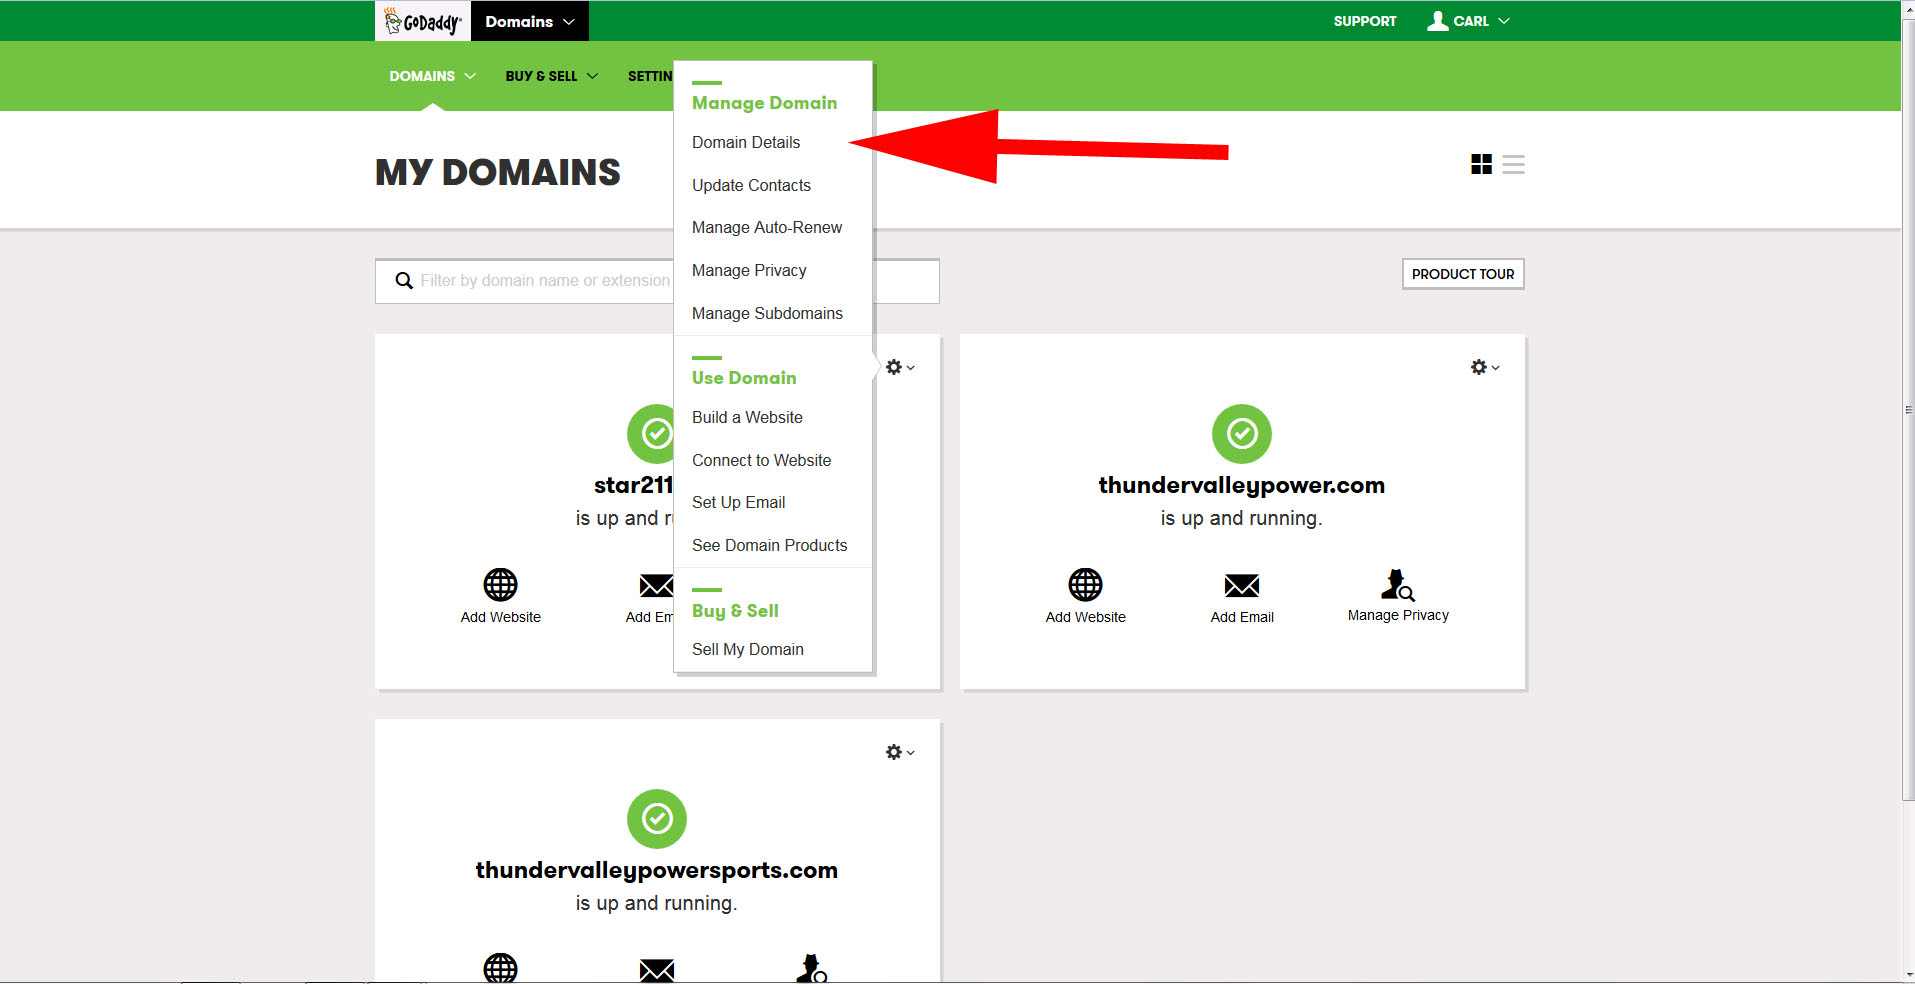Click Add Website globe on star211 card

point(500,585)
